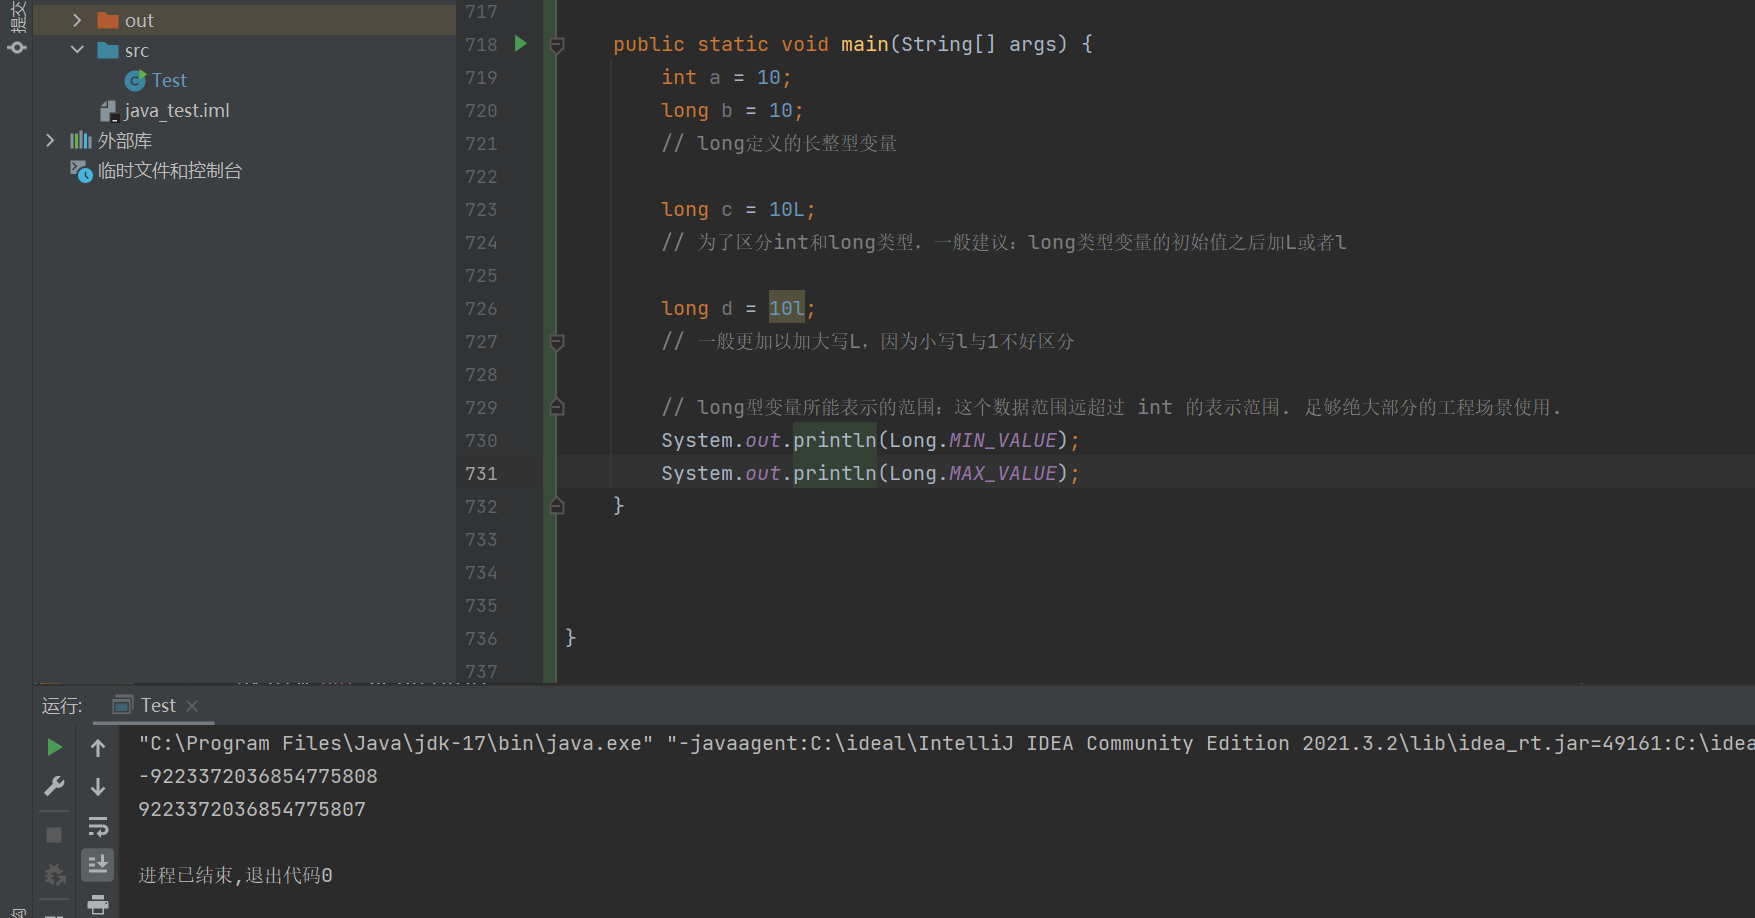Click the 进程已结束 exit code message
This screenshot has width=1755, height=918.
coord(235,875)
